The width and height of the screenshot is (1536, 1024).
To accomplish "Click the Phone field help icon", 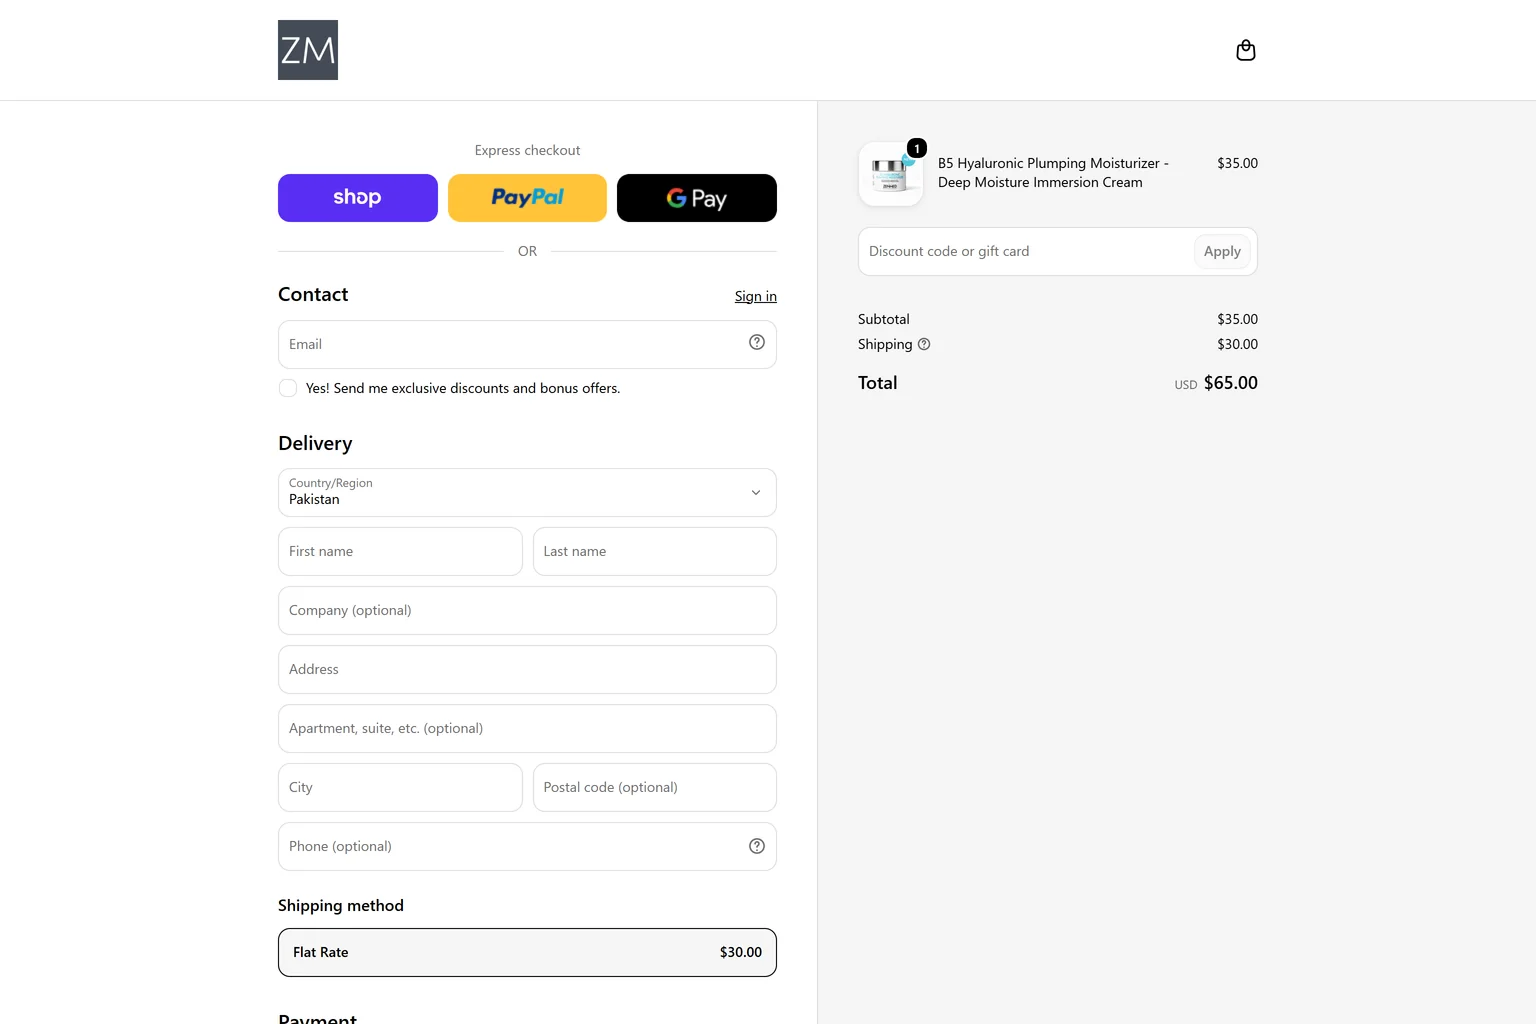I will [x=757, y=846].
